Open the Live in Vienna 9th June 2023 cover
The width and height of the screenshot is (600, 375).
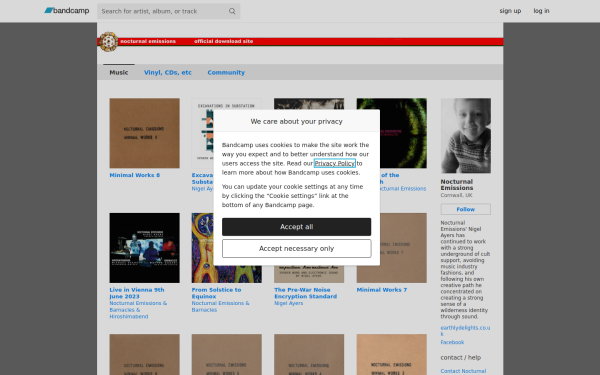144,248
